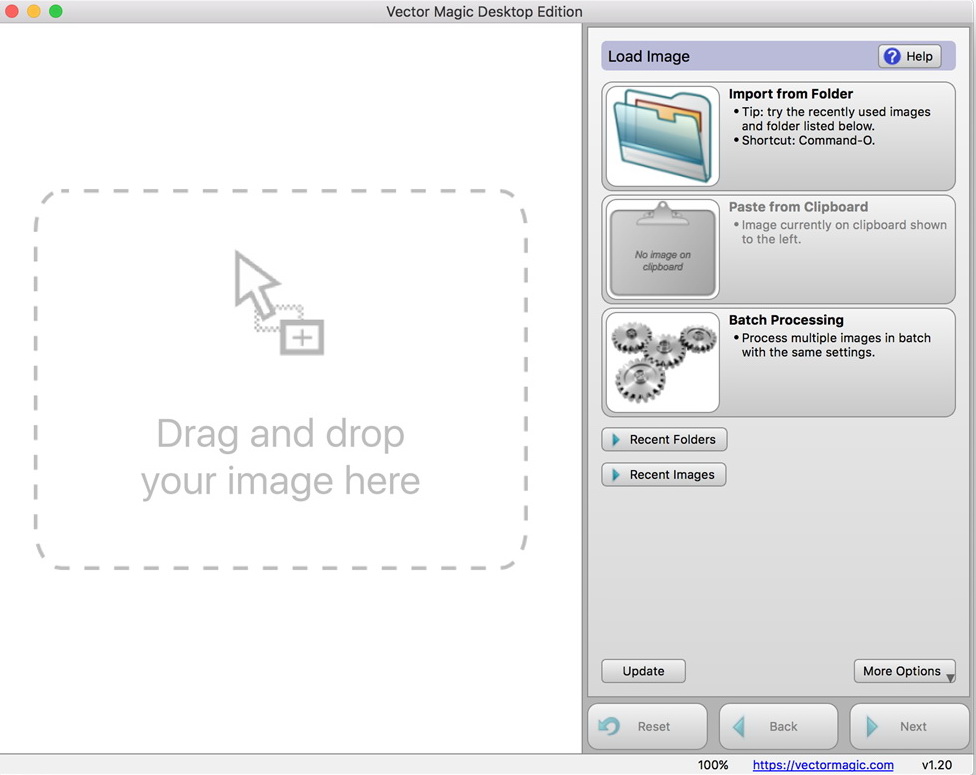The height and width of the screenshot is (775, 976).
Task: Expand the Recent Images list
Action: click(x=663, y=474)
